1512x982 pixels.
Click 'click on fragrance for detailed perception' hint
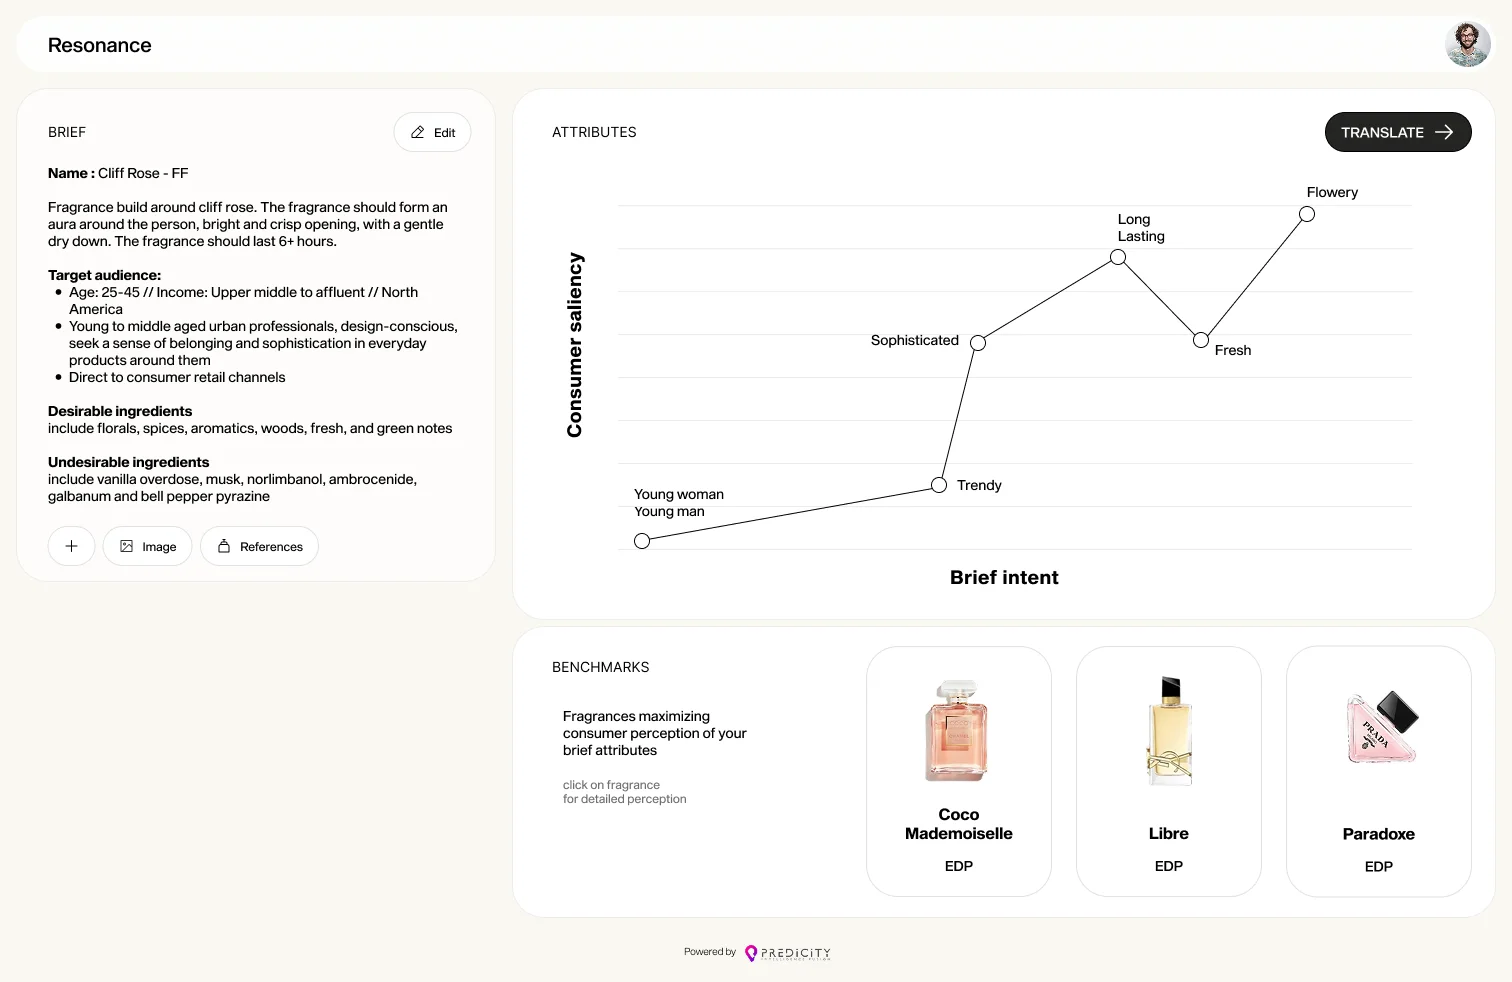[x=625, y=792]
